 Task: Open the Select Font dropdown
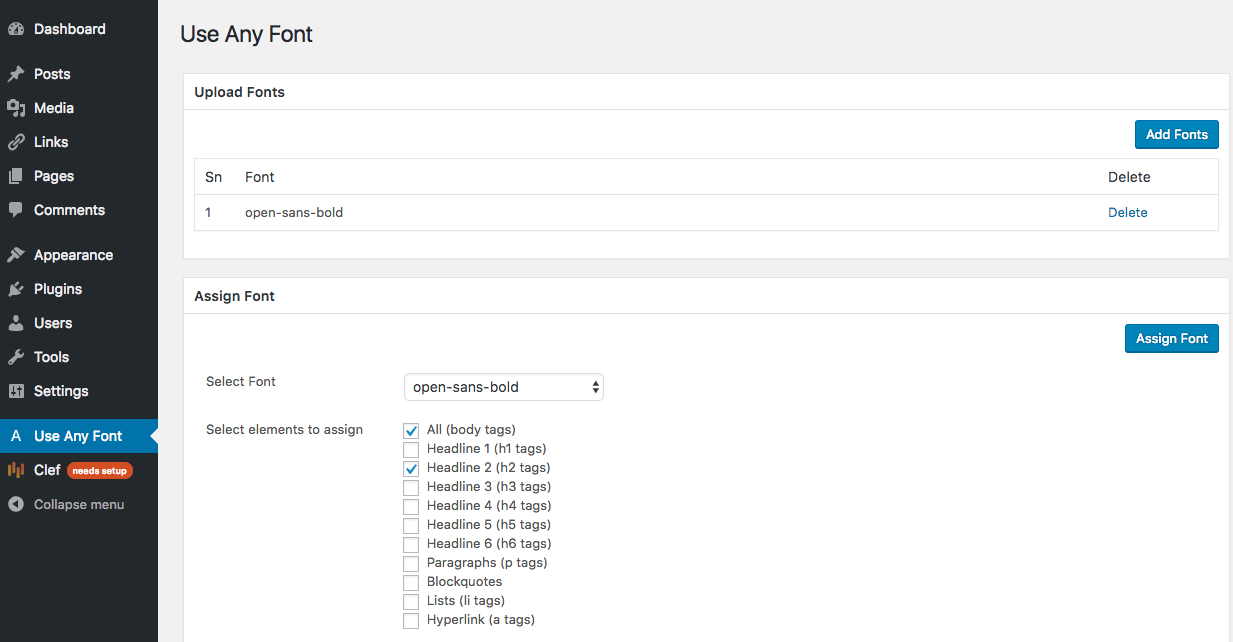pyautogui.click(x=504, y=387)
